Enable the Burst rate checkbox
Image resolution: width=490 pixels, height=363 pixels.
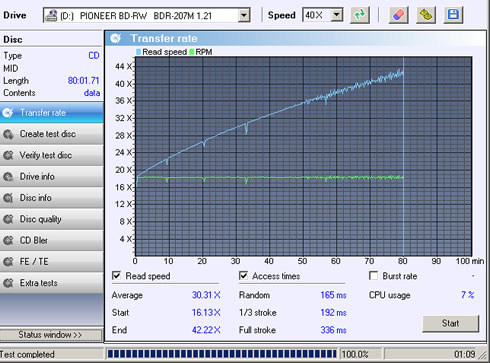(x=374, y=276)
